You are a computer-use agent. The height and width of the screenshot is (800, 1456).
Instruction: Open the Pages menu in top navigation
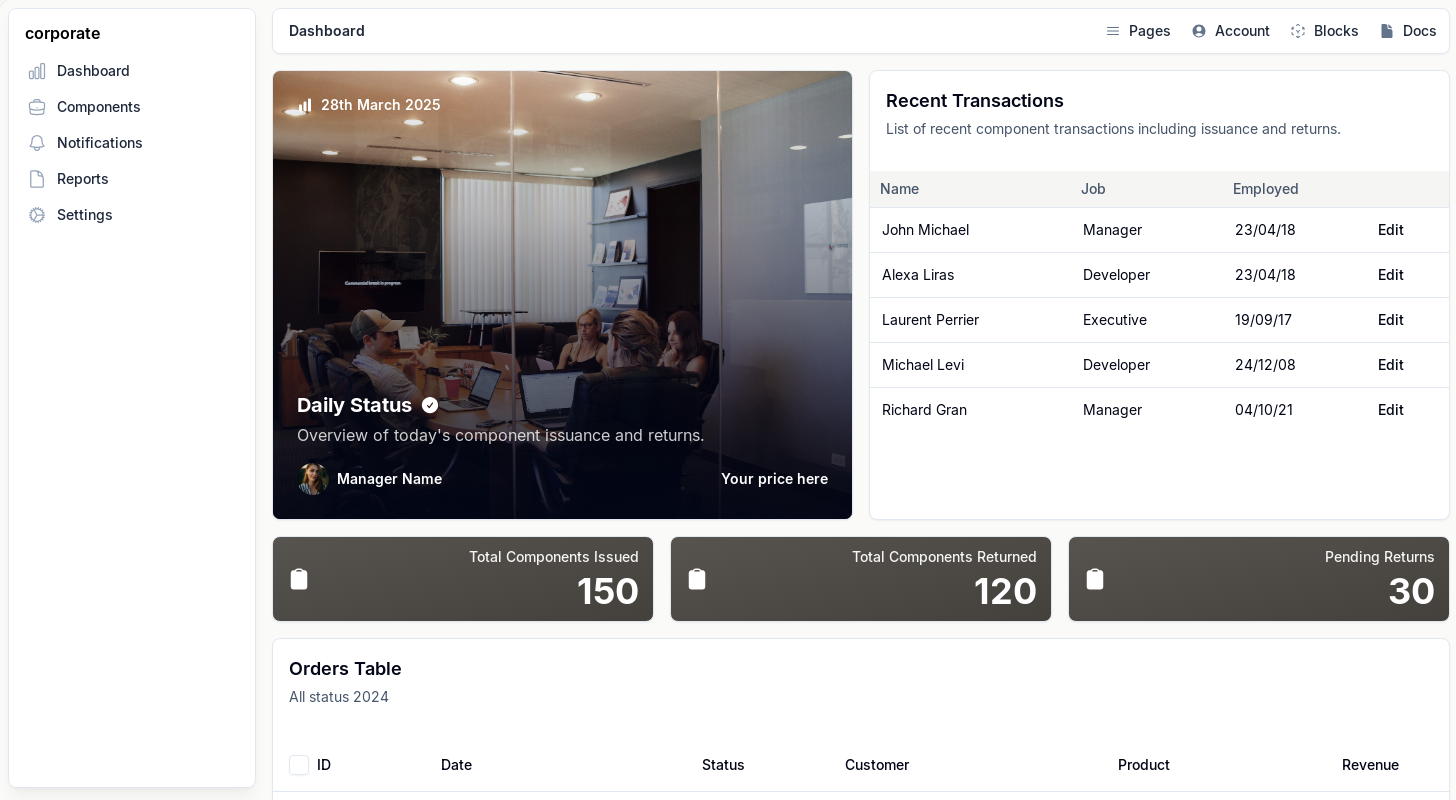coord(1138,31)
